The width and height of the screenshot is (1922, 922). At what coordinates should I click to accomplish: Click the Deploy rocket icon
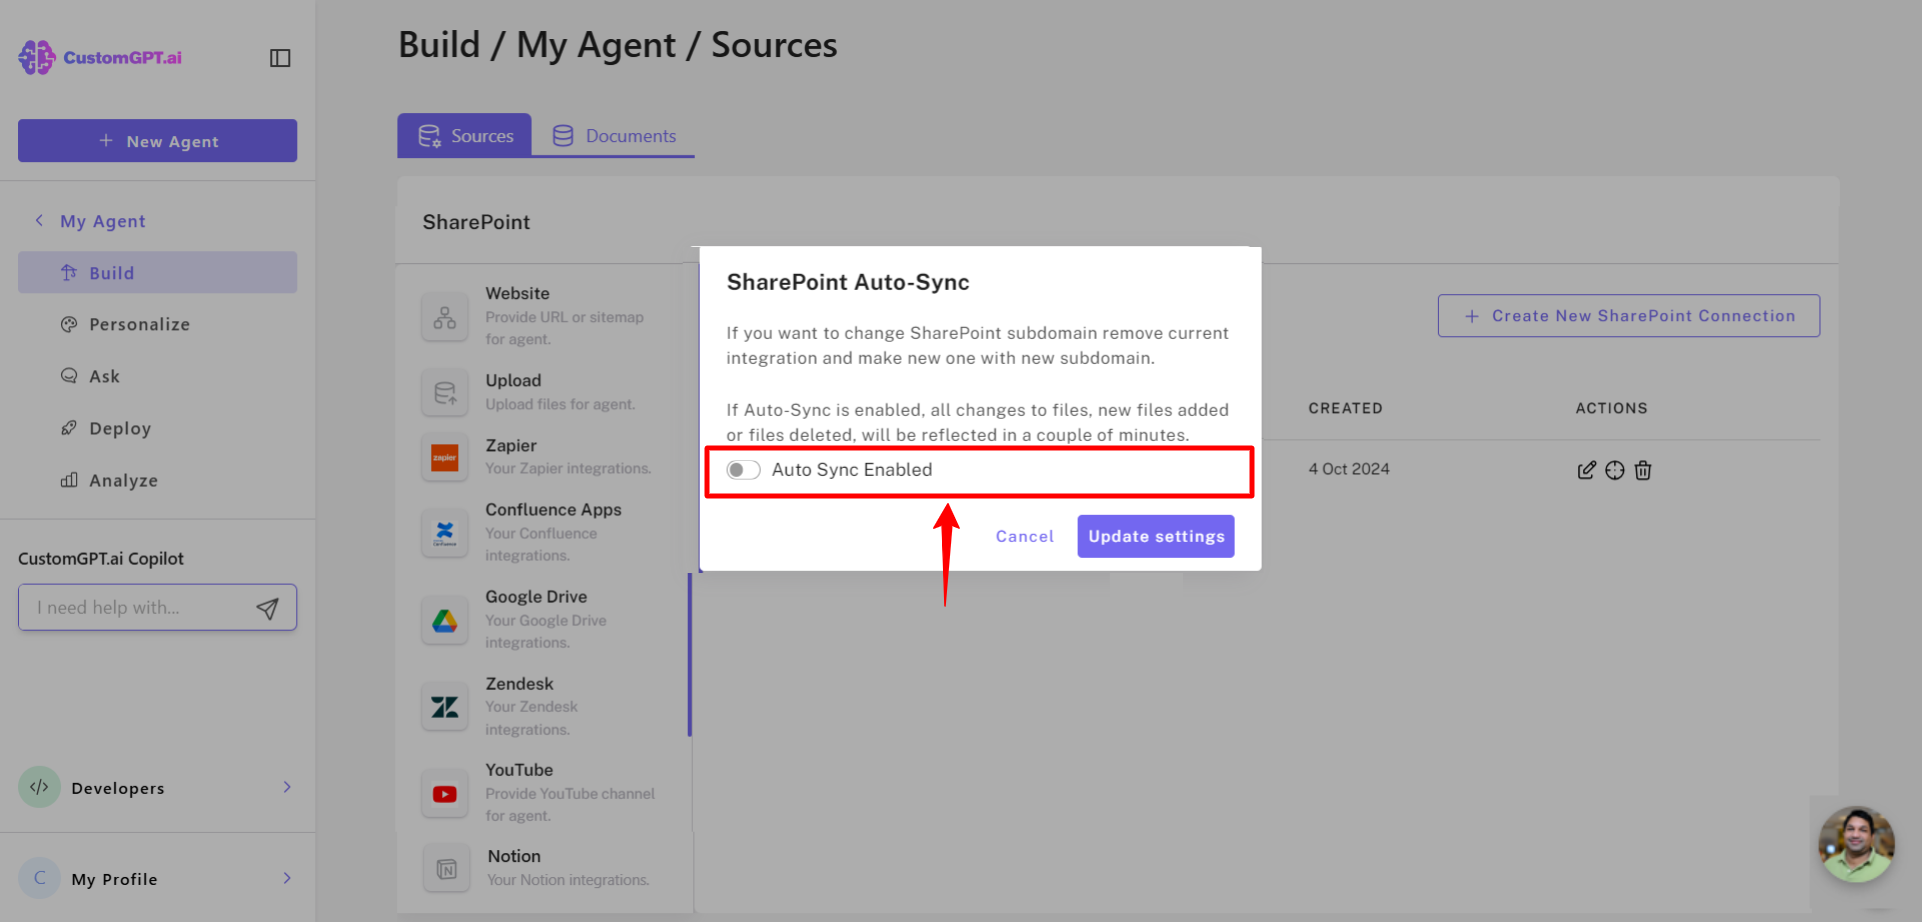[69, 428]
